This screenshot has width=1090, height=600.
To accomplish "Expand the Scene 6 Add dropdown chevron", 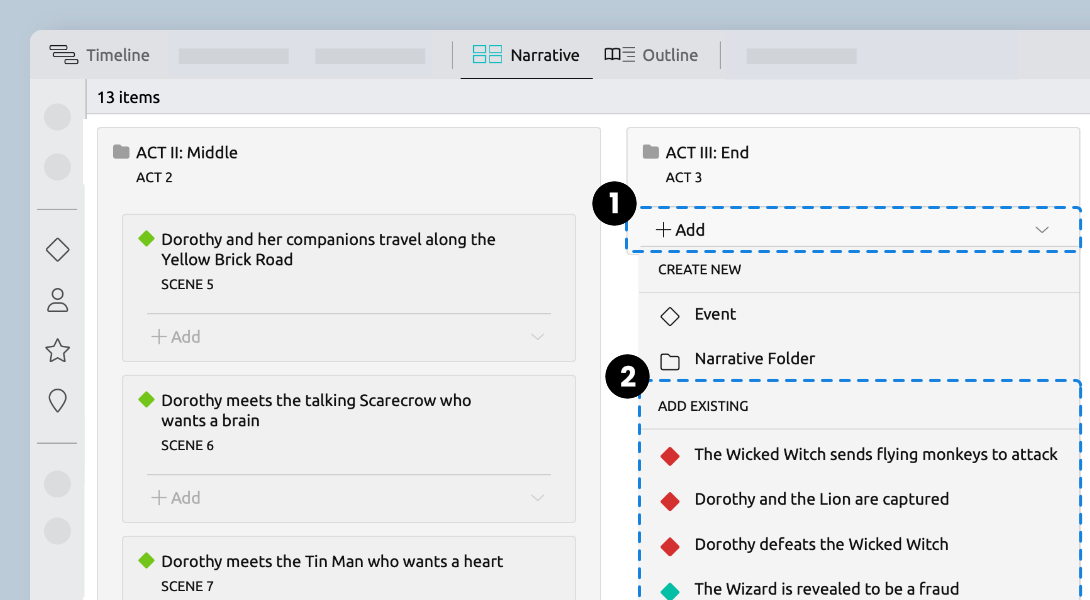I will [537, 498].
